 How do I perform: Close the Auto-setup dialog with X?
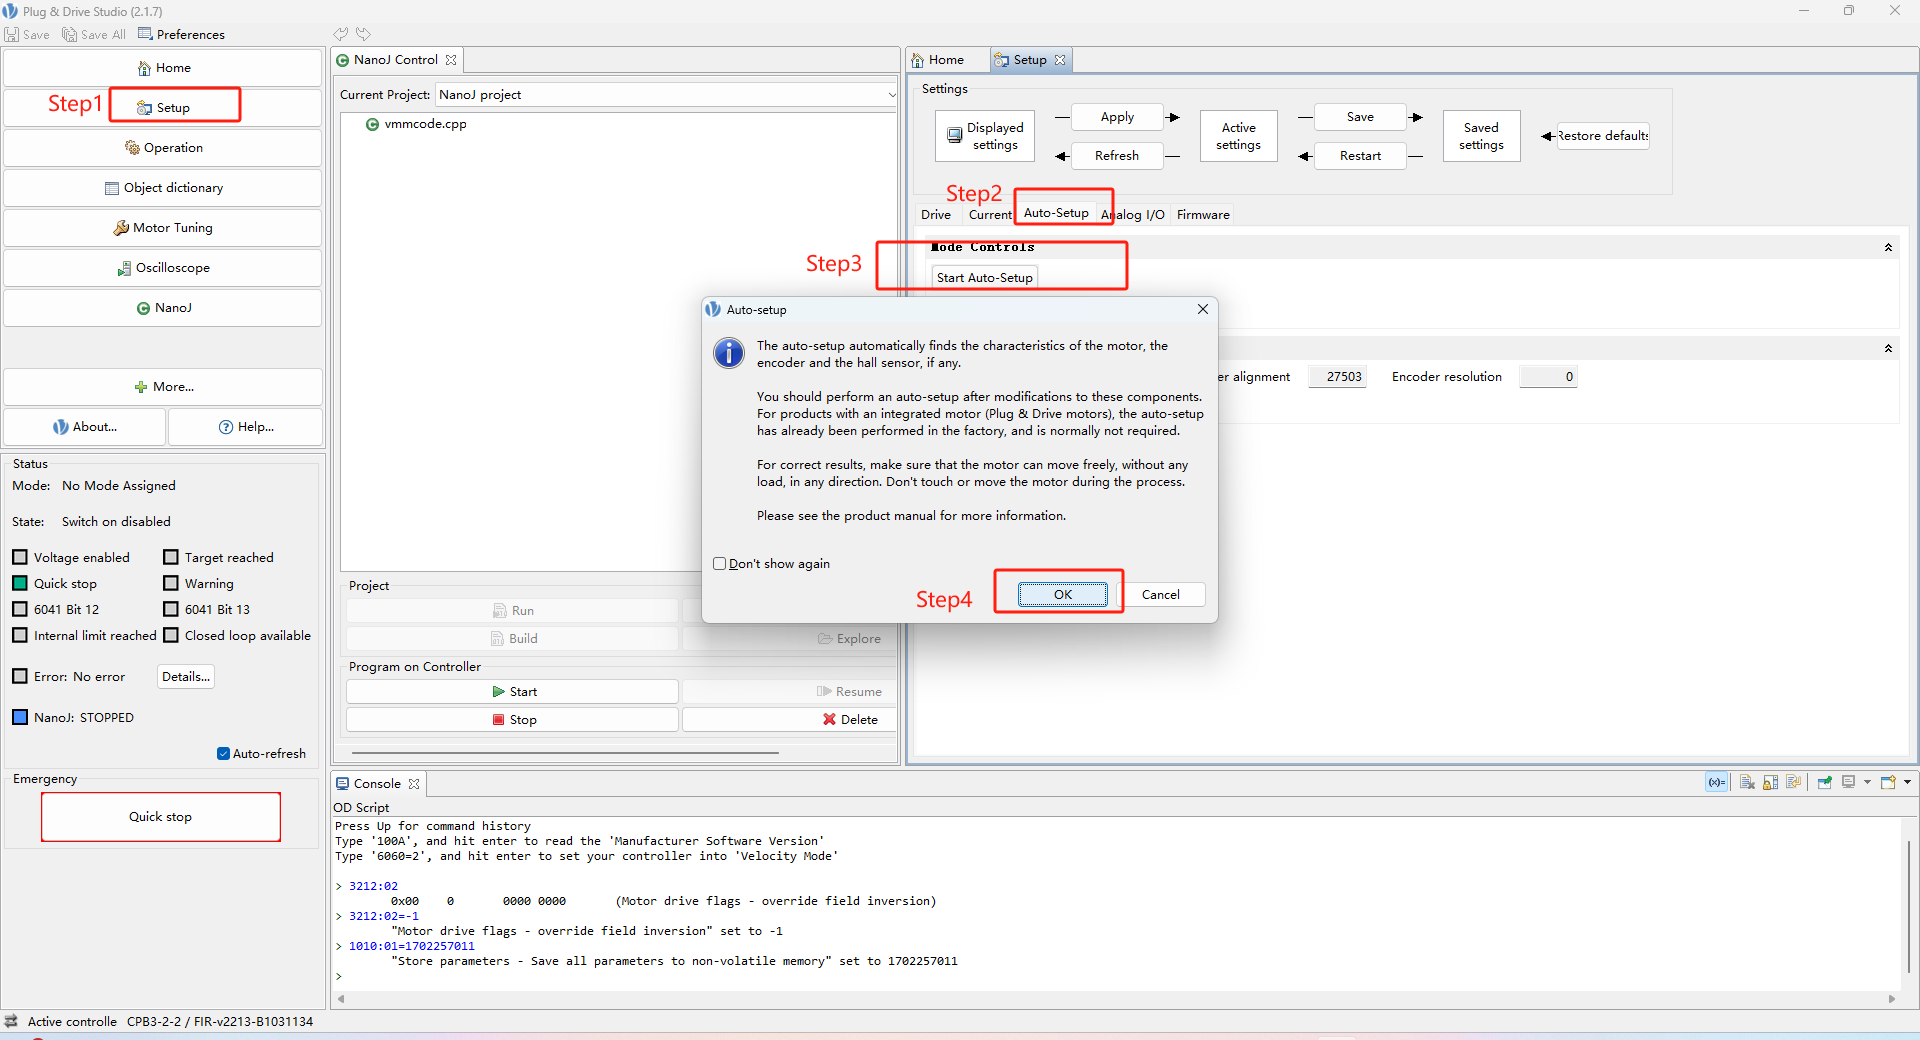(x=1203, y=310)
